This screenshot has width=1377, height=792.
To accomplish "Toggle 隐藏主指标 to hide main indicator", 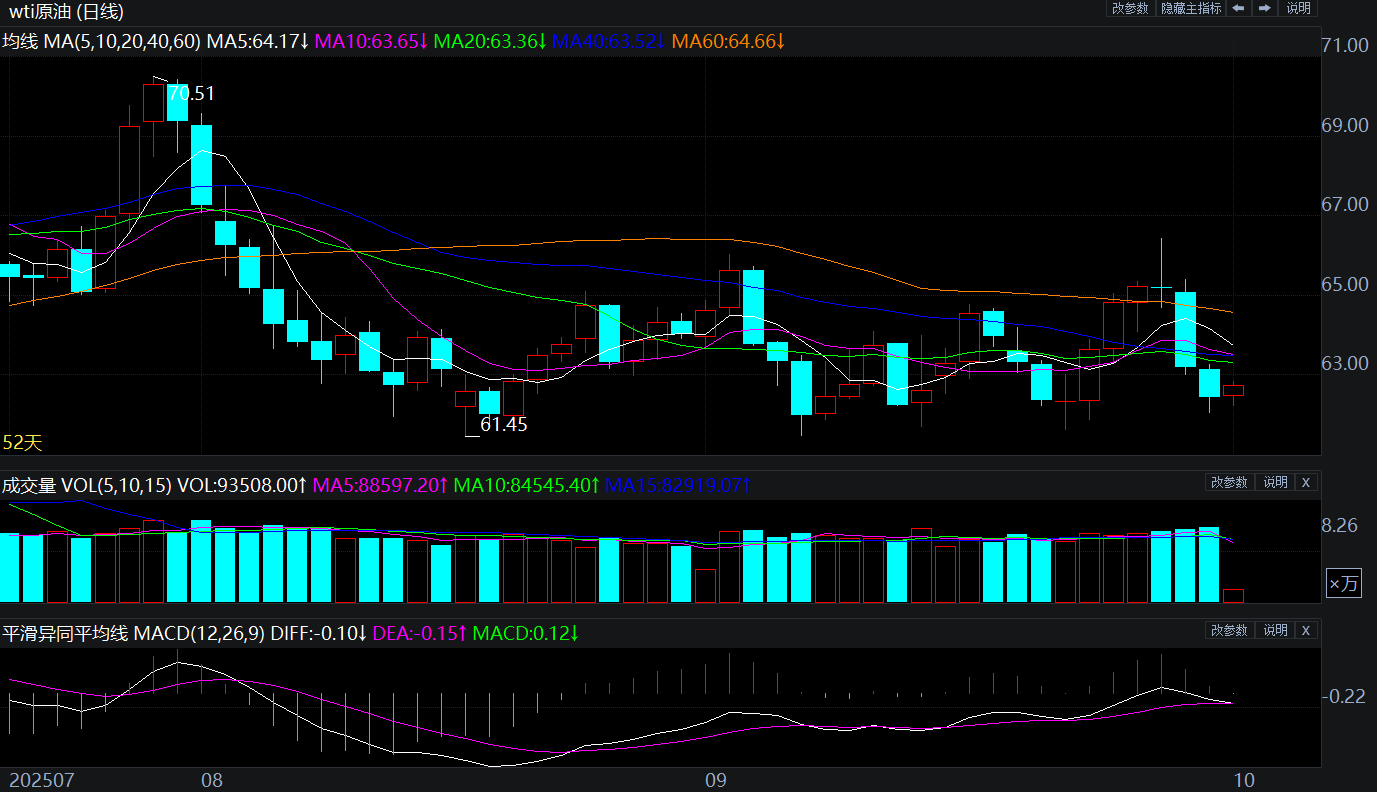I will (x=1190, y=8).
